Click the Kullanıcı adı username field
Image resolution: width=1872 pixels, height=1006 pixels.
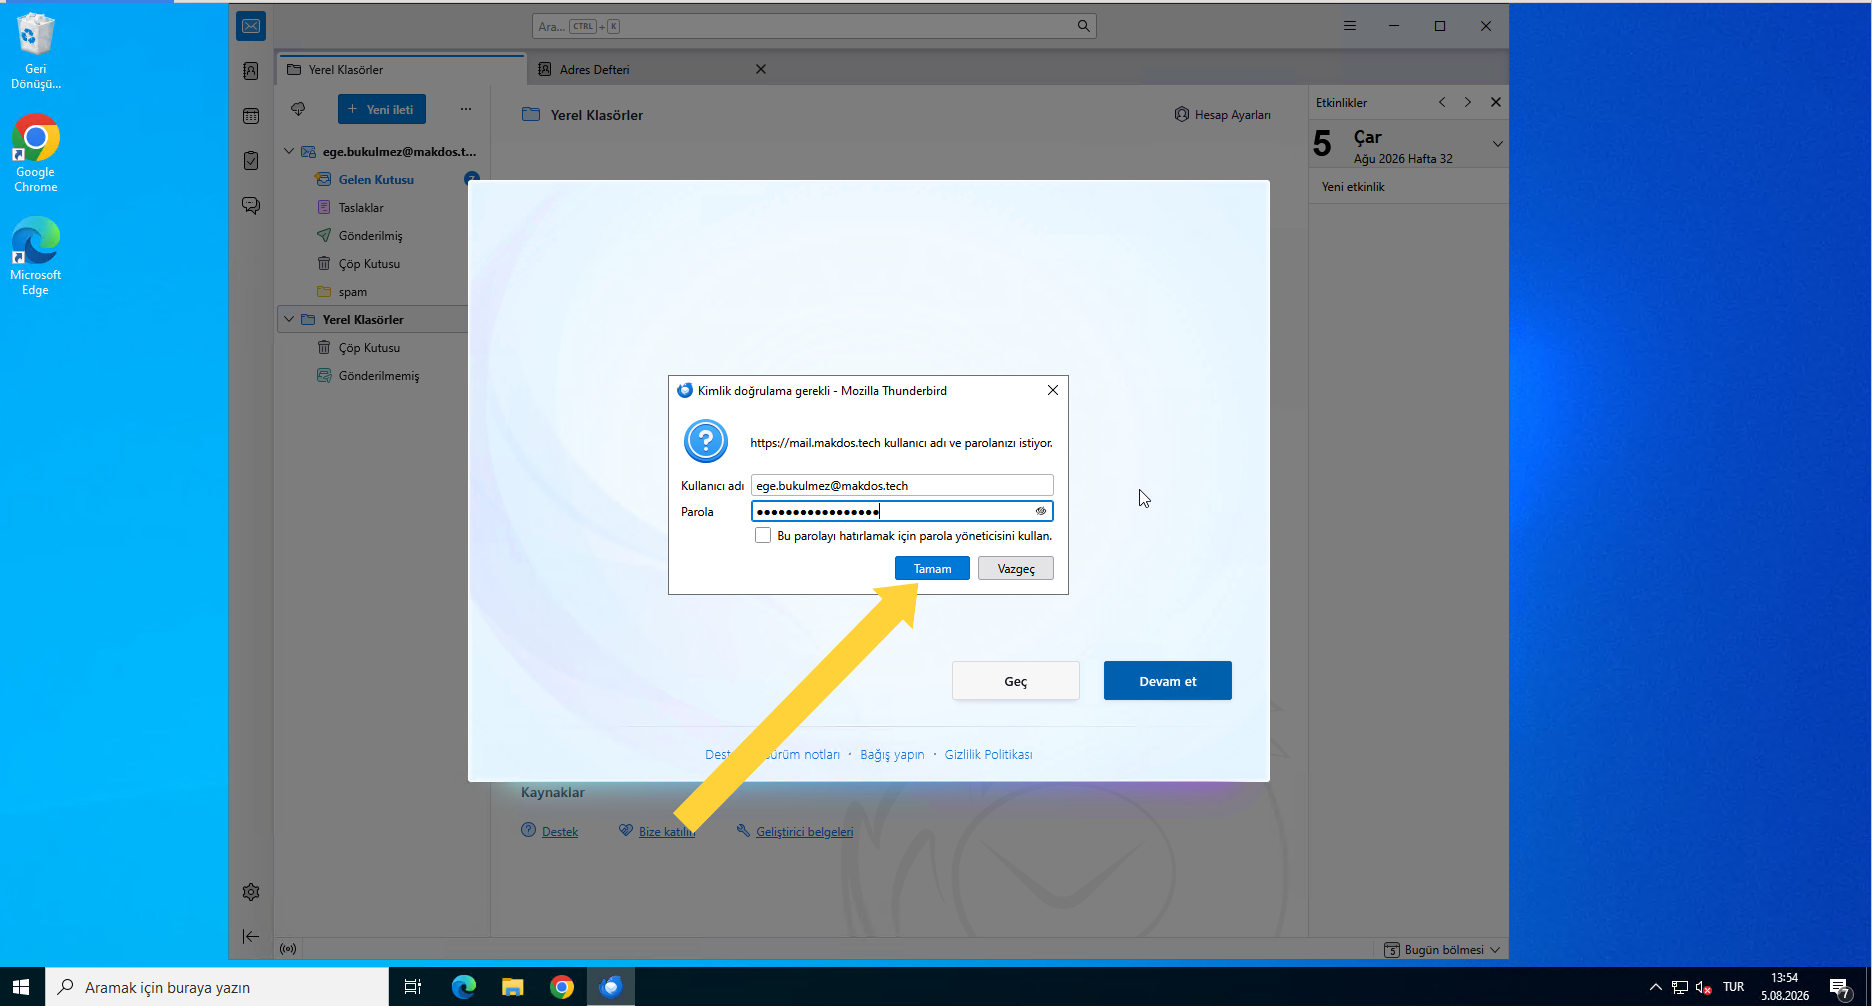902,485
